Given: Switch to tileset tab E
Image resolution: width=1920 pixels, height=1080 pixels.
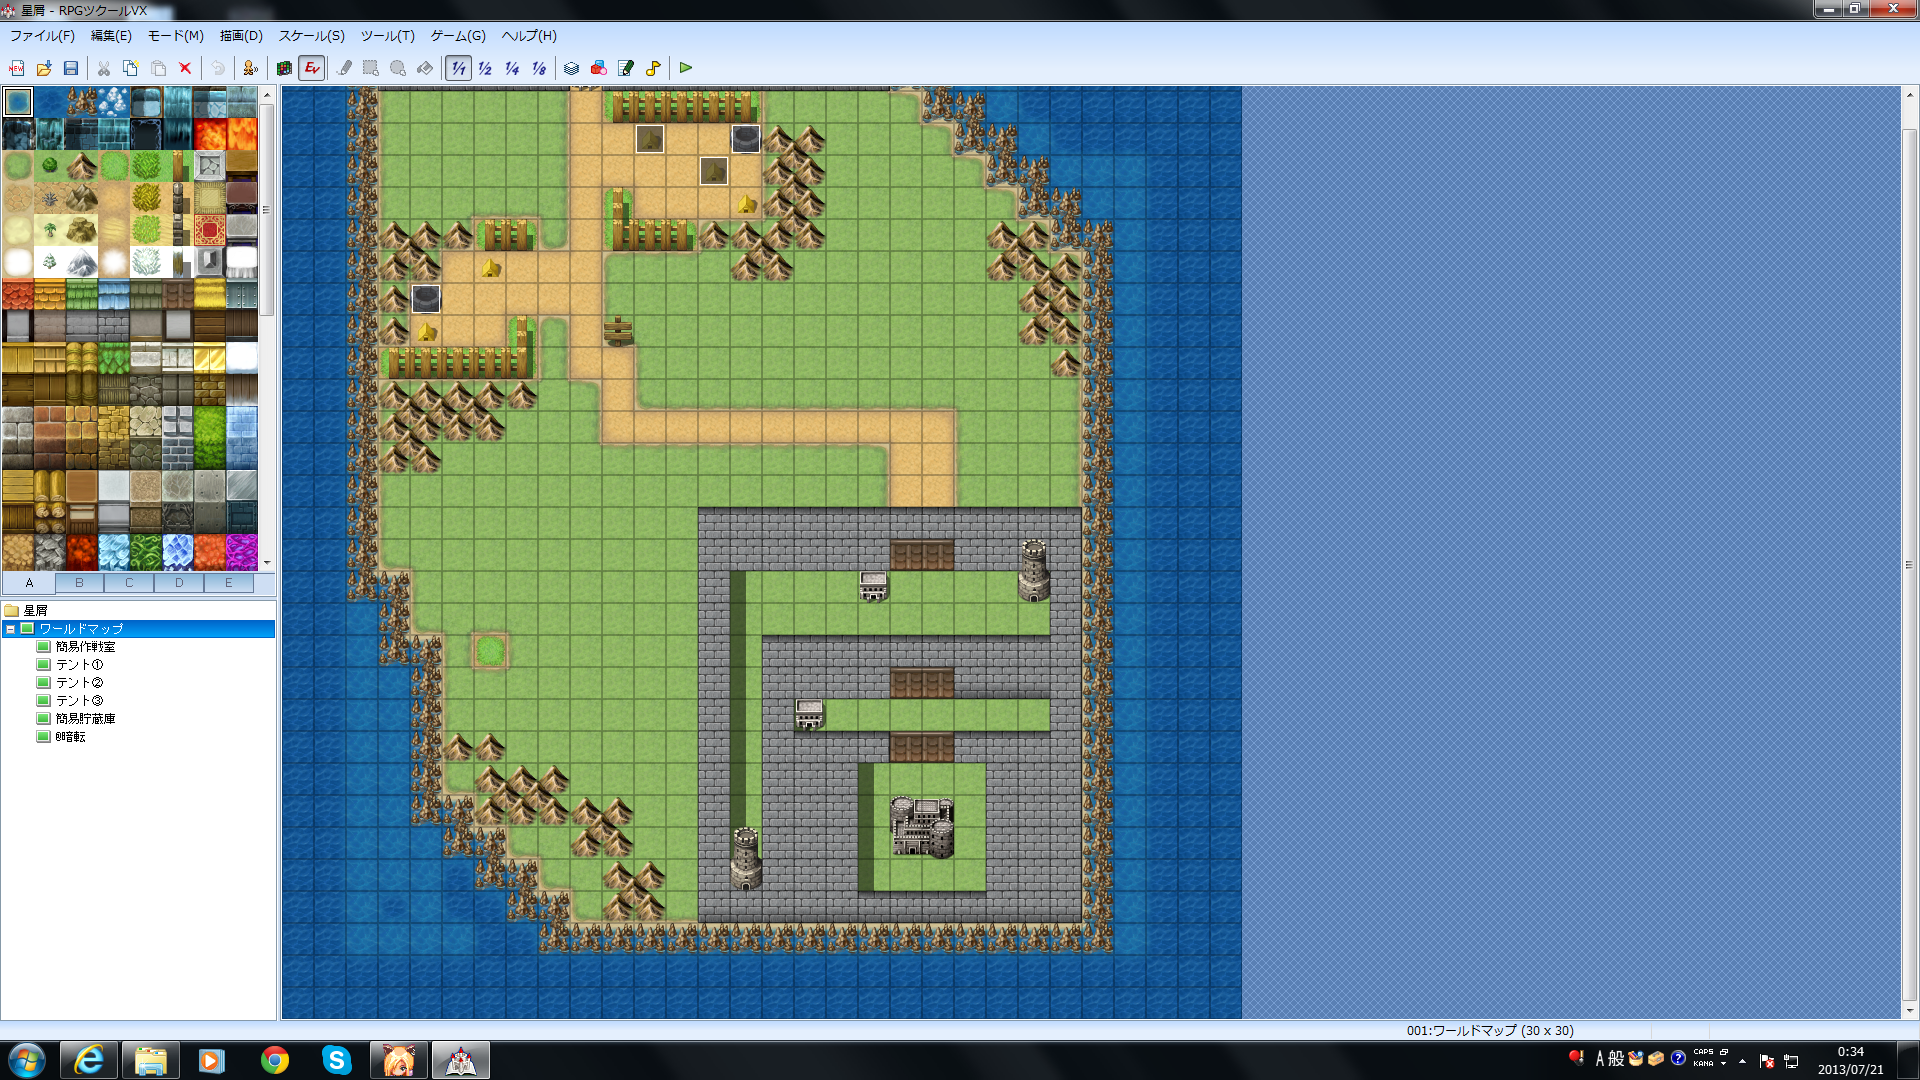Looking at the screenshot, I should [229, 583].
